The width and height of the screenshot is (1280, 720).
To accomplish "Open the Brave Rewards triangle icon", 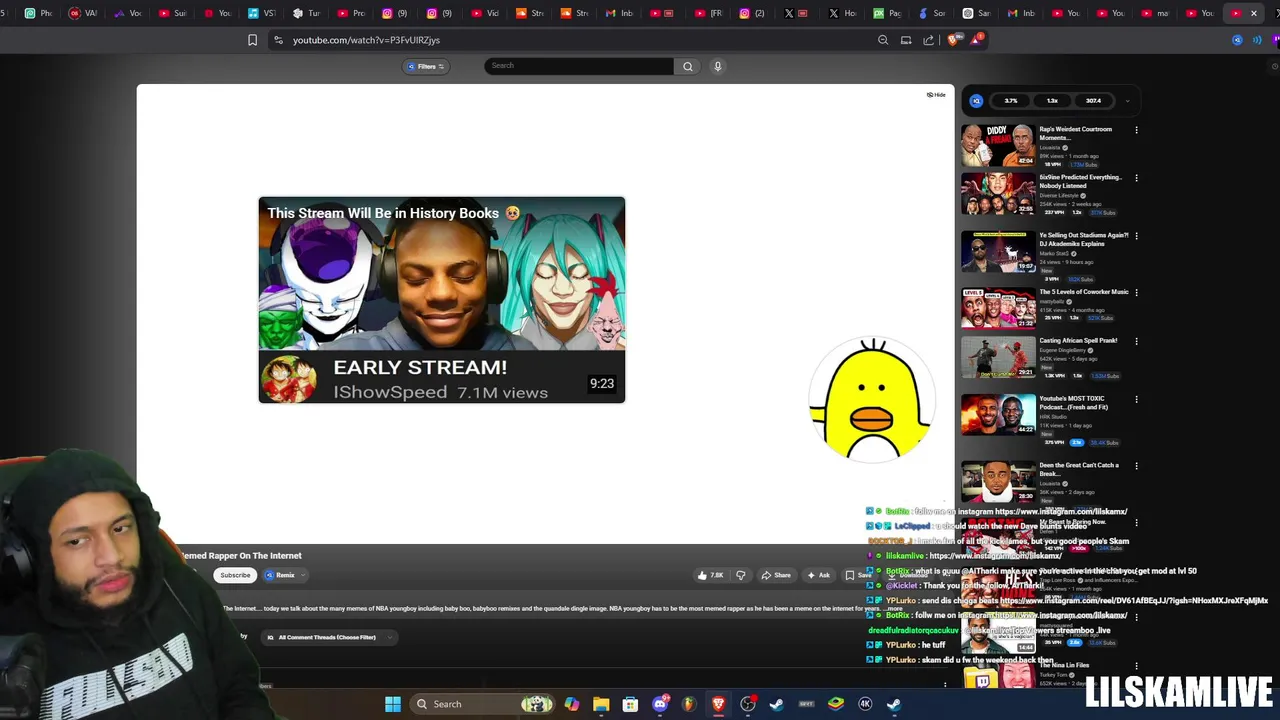I will (x=976, y=40).
